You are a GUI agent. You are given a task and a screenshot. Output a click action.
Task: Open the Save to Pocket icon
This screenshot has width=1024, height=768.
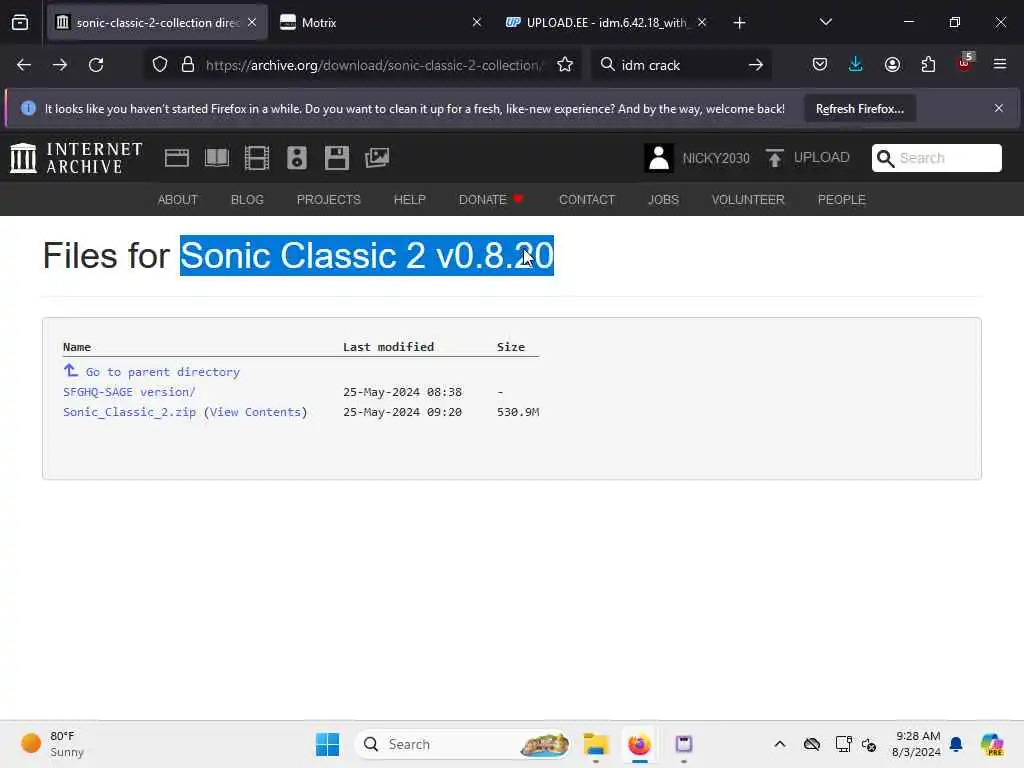pos(820,65)
